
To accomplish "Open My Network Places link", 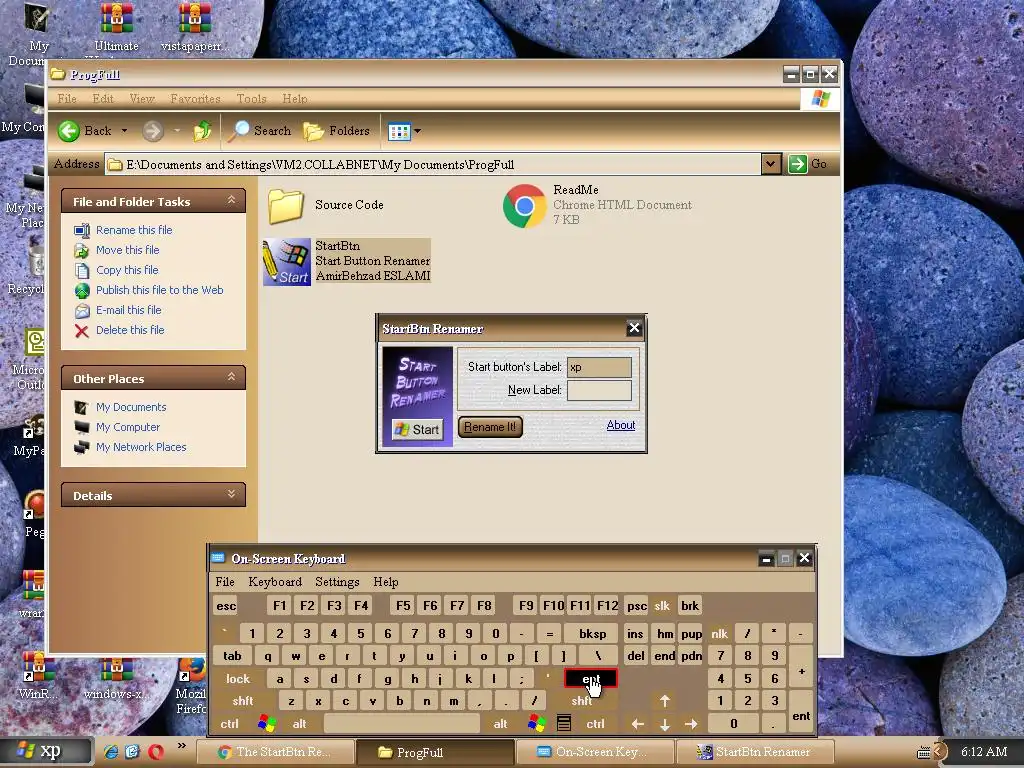I will pyautogui.click(x=141, y=447).
